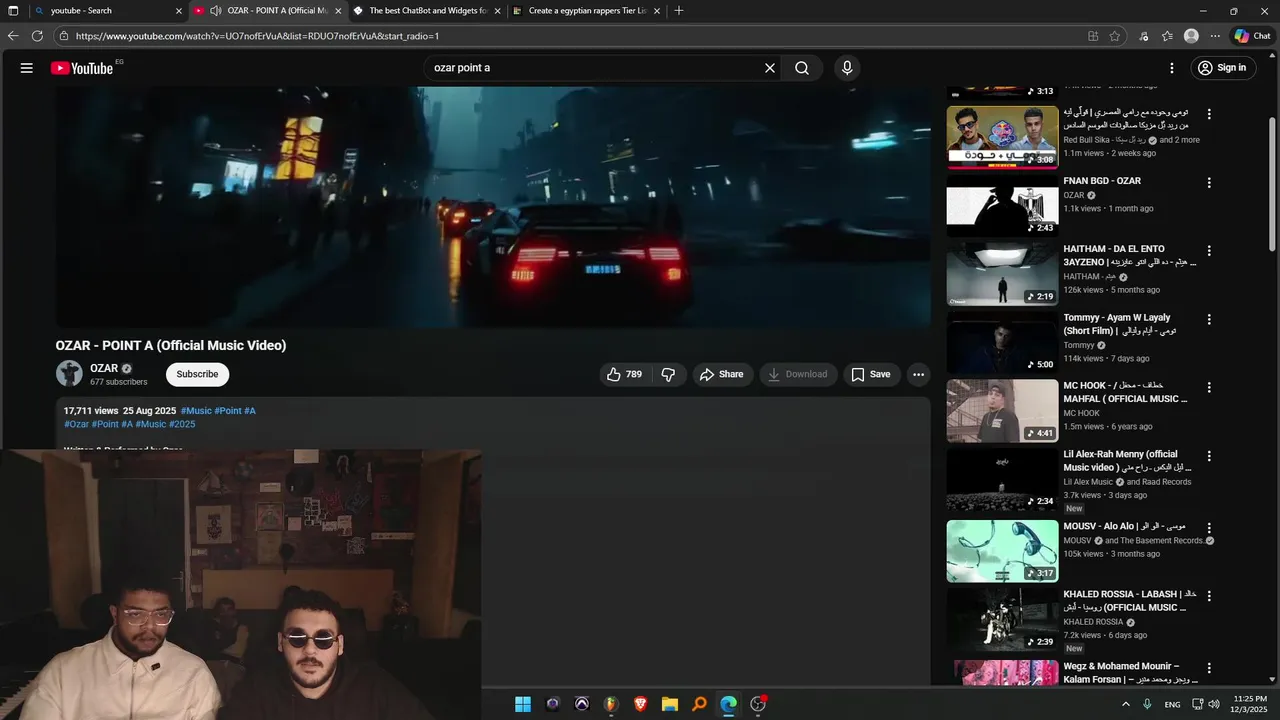The image size is (1280, 720).
Task: Open options menu for HAITHAM video
Action: pyautogui.click(x=1209, y=251)
